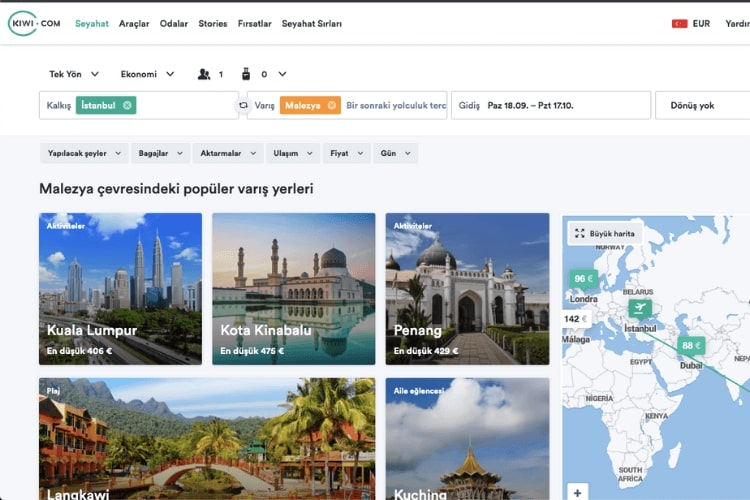Image resolution: width=750 pixels, height=500 pixels.
Task: Open the Fırsatlar menu item
Action: click(254, 23)
